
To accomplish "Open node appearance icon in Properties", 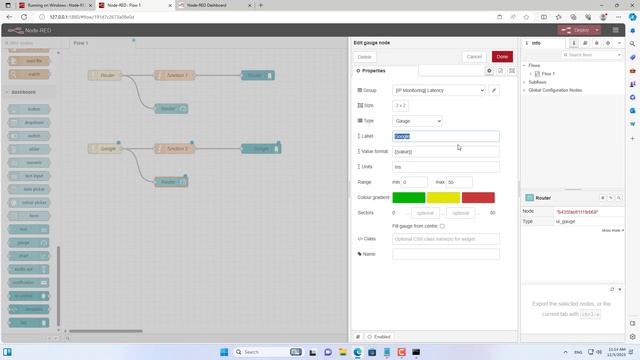I will point(512,71).
